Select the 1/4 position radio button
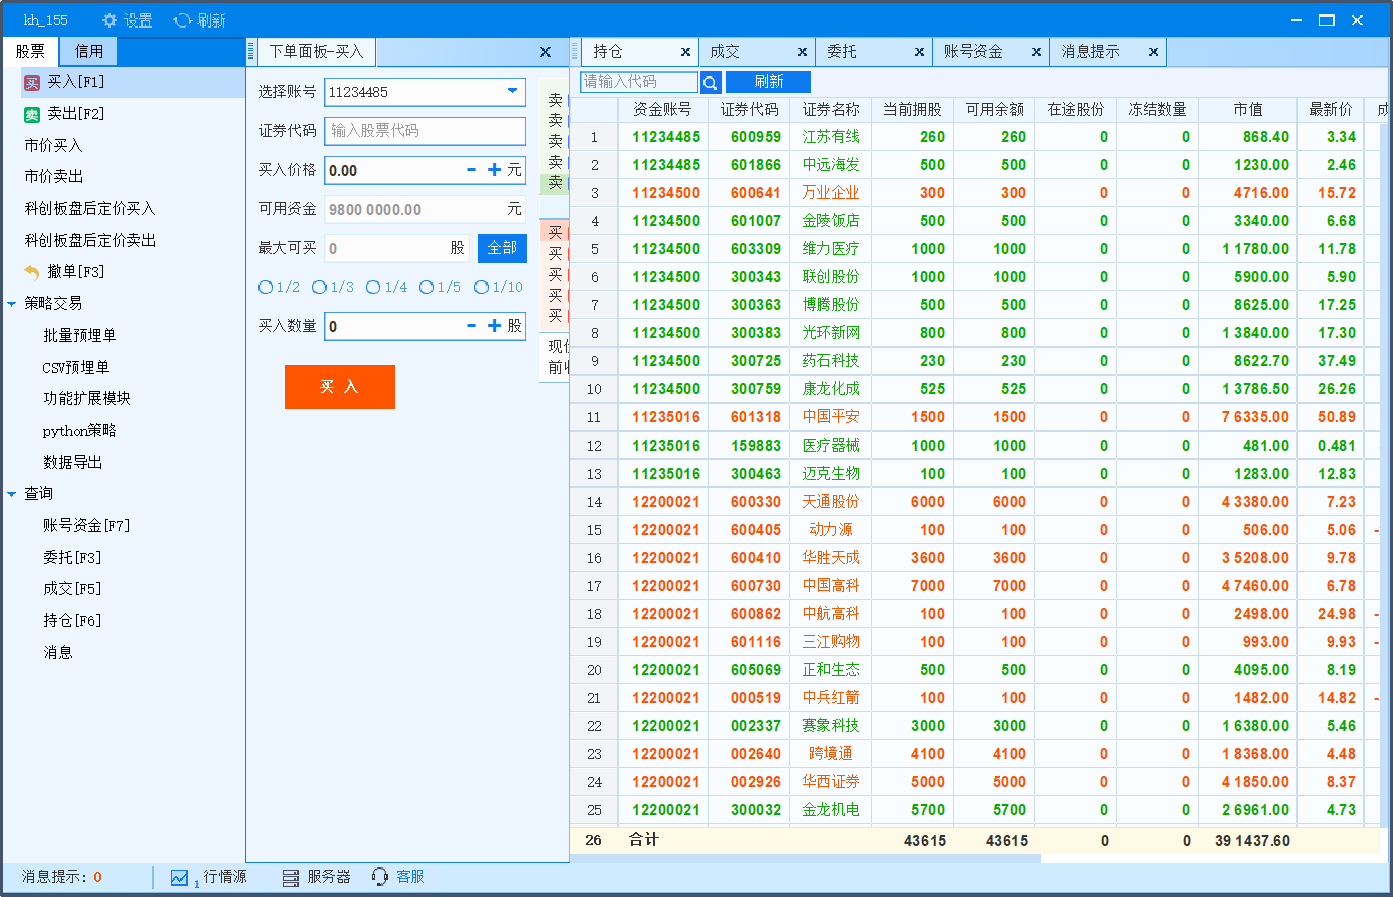Image resolution: width=1393 pixels, height=897 pixels. point(373,287)
